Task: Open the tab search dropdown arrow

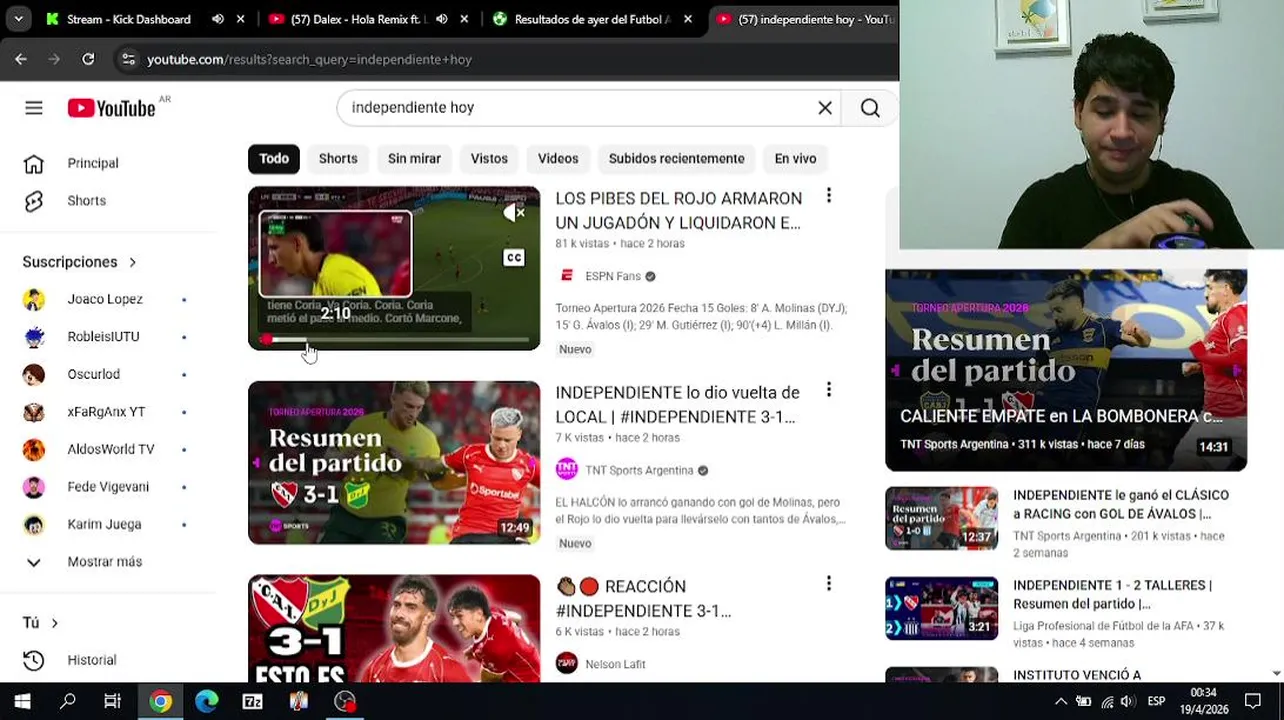Action: coord(19,19)
